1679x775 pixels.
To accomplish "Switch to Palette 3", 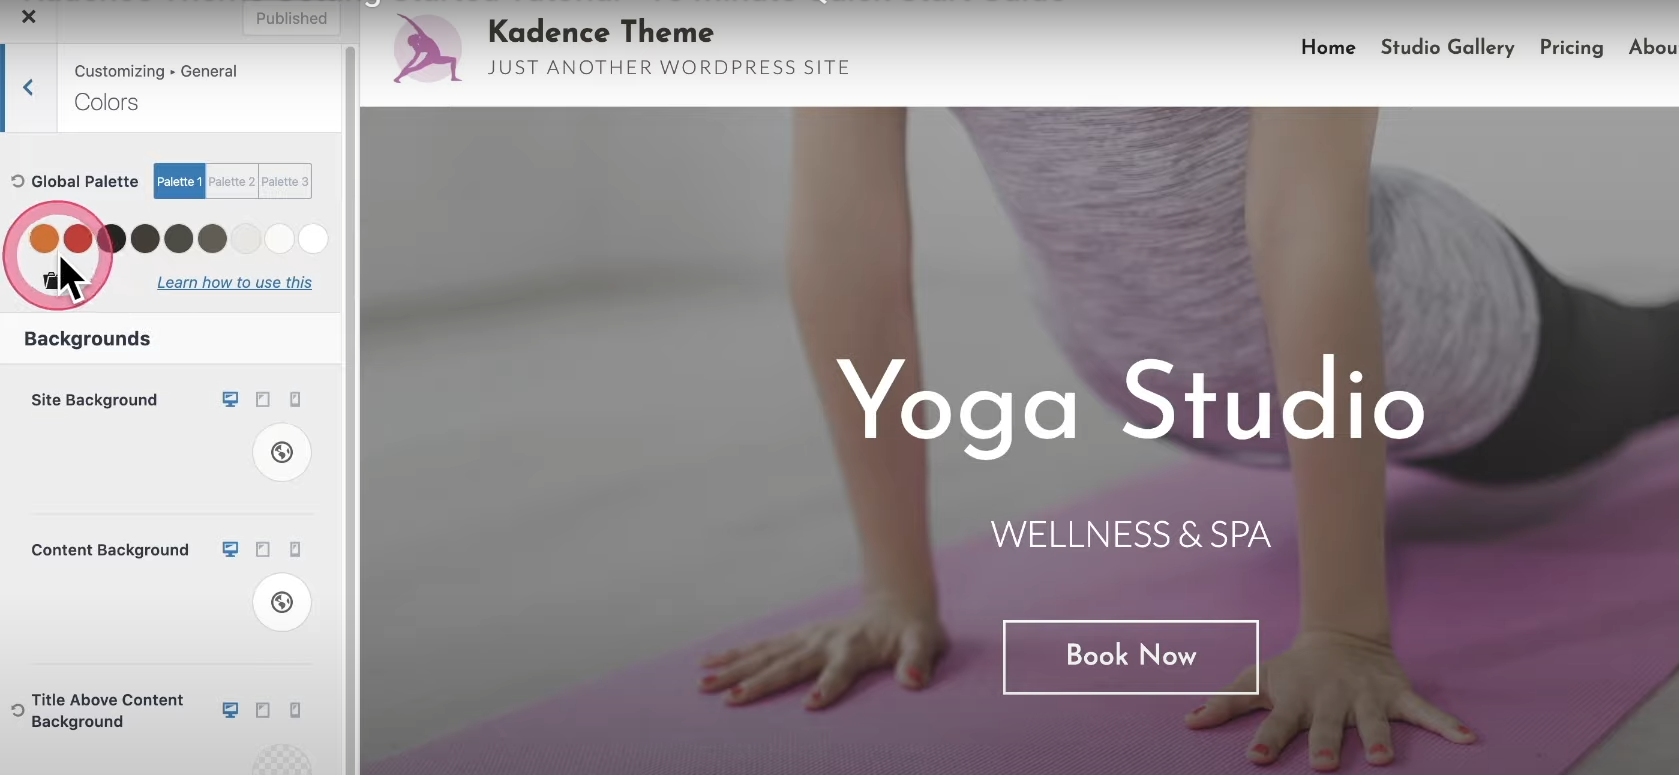I will [285, 181].
